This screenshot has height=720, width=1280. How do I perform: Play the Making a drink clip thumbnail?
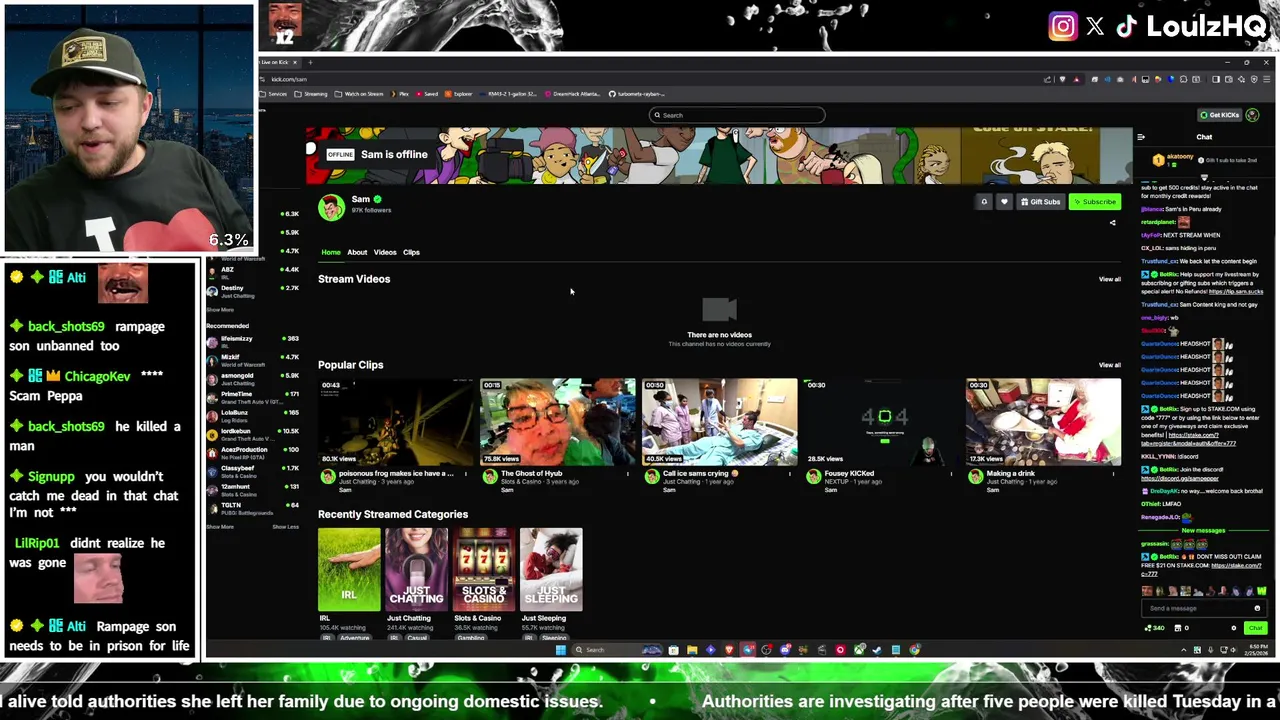(1043, 422)
